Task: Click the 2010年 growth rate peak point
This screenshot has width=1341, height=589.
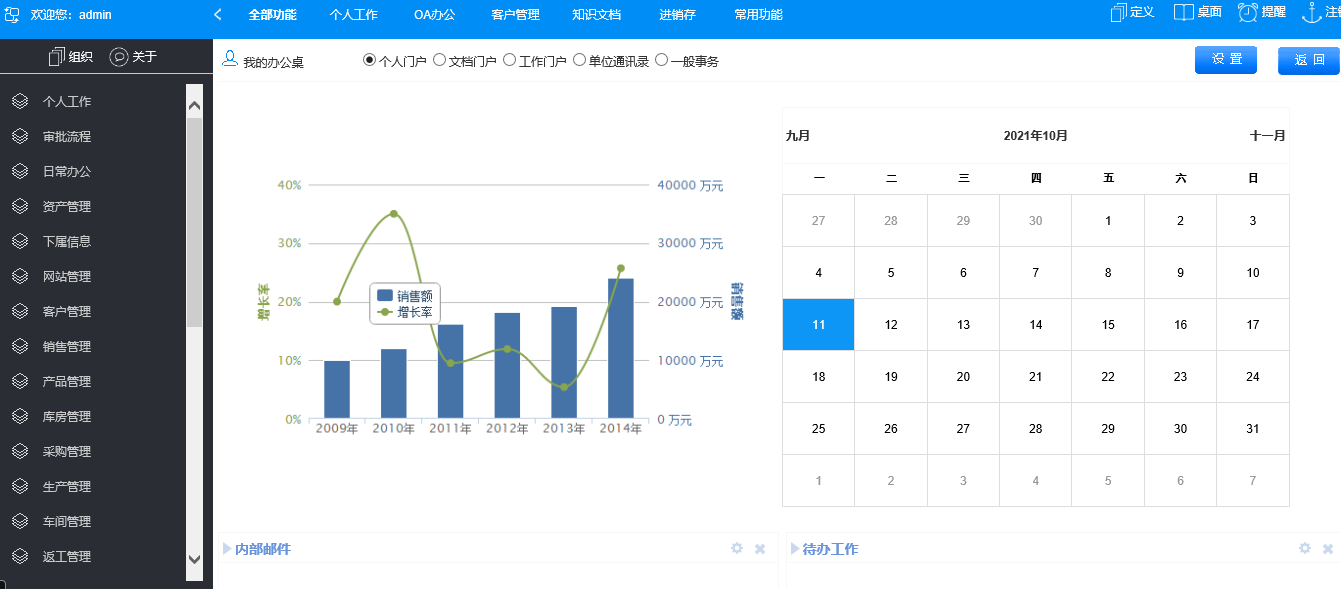Action: tap(393, 213)
